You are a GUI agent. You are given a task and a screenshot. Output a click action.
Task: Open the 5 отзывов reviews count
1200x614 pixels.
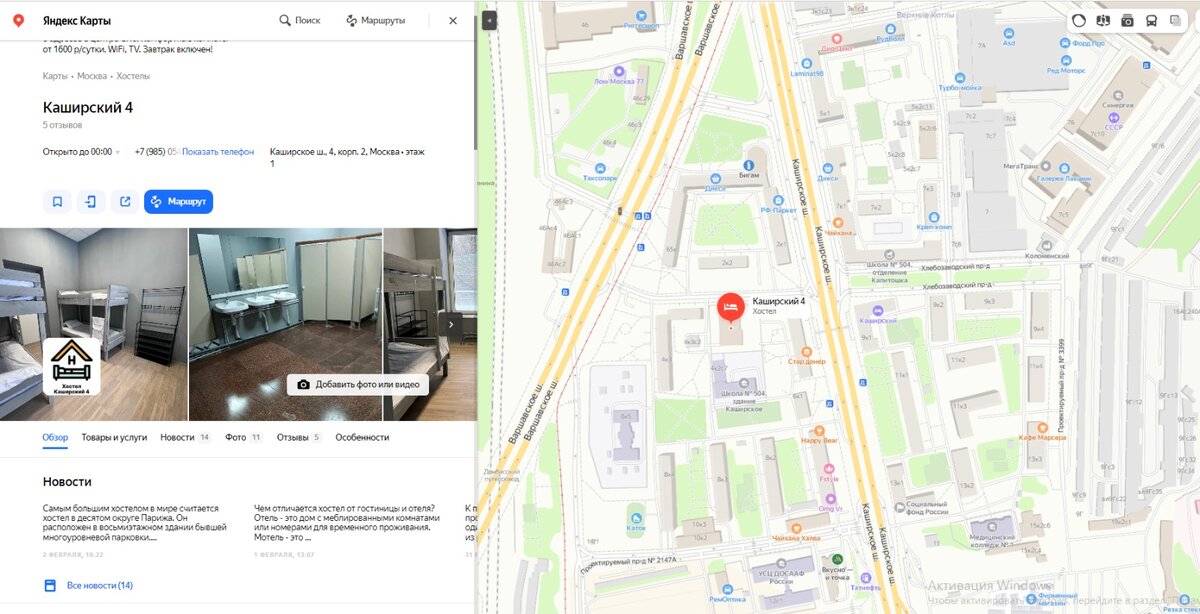point(62,125)
